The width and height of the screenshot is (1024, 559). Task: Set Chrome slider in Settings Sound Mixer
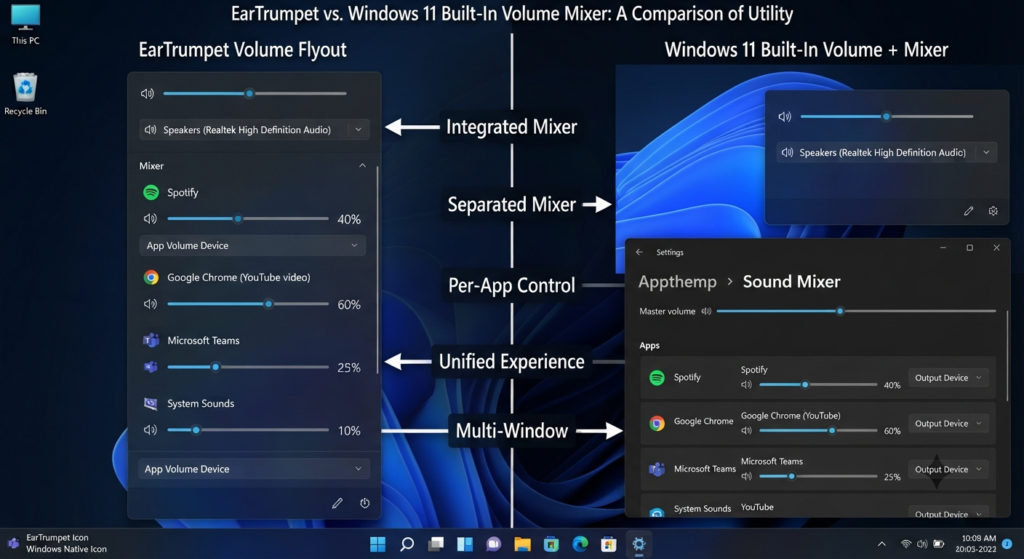point(818,430)
